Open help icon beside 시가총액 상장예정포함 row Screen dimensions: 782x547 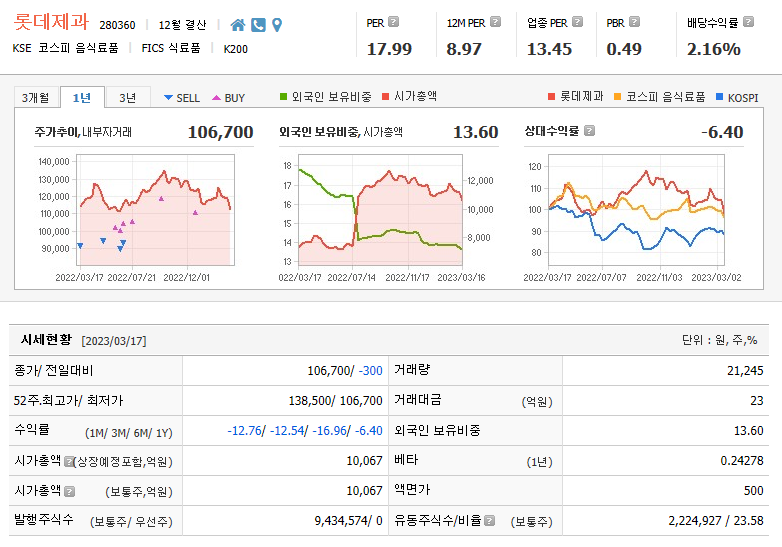click(69, 461)
